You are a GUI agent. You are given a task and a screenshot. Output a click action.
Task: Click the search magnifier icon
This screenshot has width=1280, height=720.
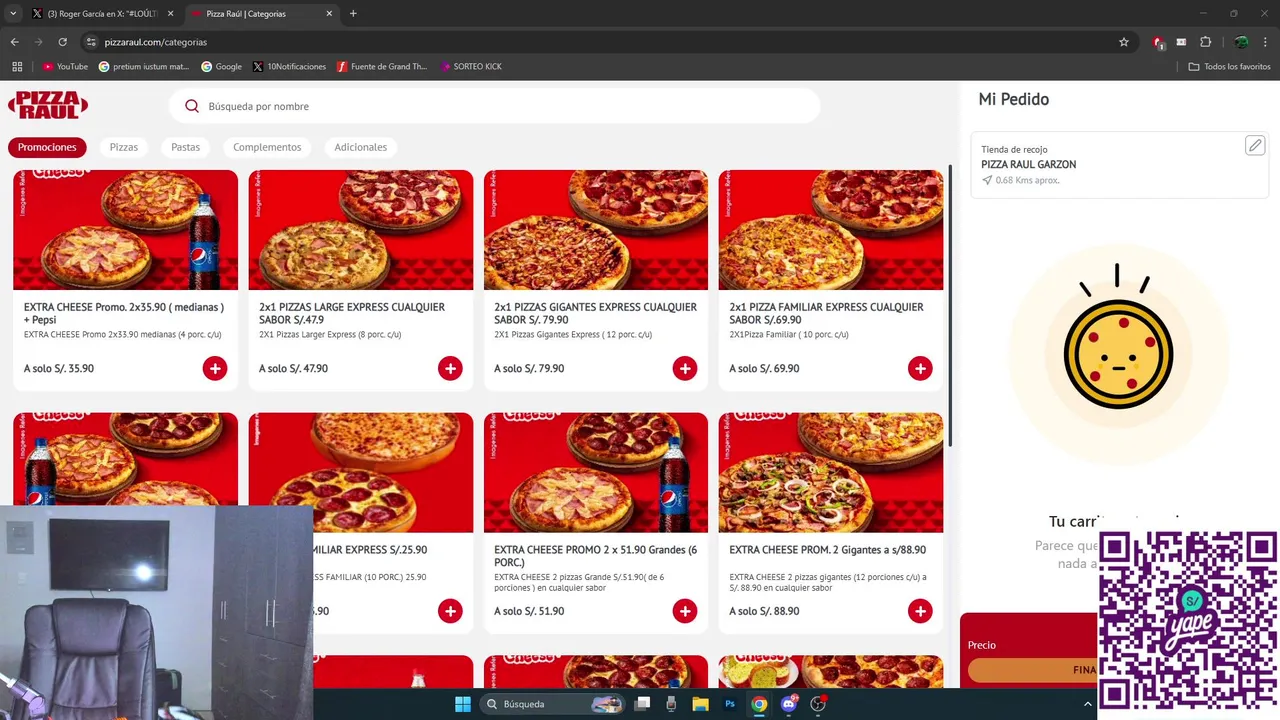pos(192,106)
